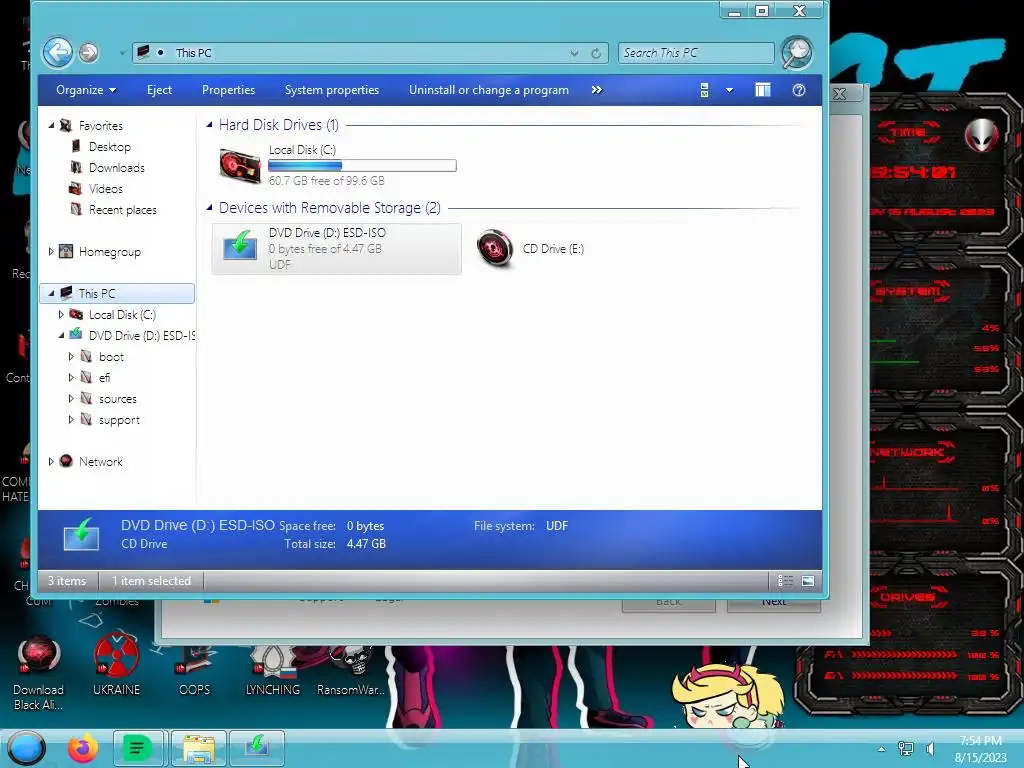Screen dimensions: 1024x768
Task: Select the CD Drive (E:) icon
Action: [x=494, y=249]
